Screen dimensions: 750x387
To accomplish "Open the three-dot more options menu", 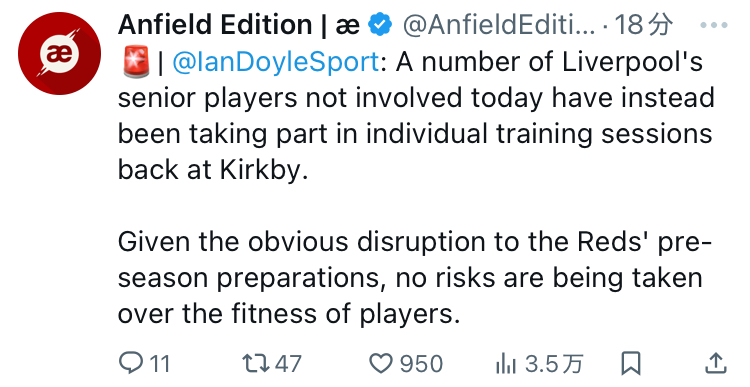I will pos(714,25).
